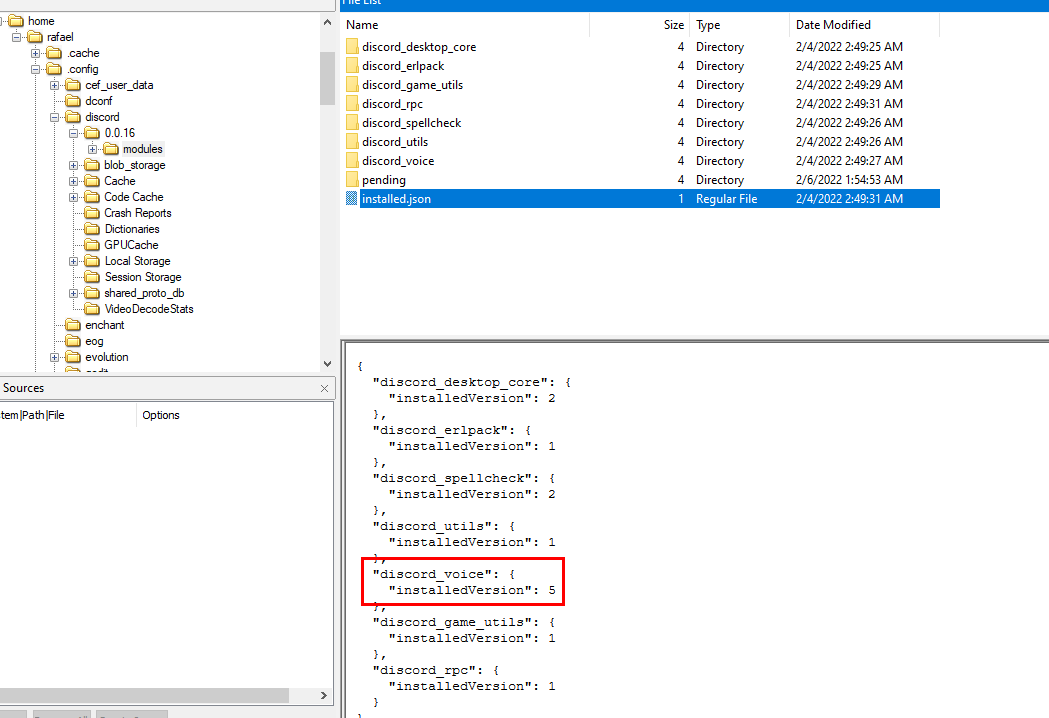The image size is (1049, 718).
Task: Click the "discord_rpc" key in JSON viewer
Action: [427, 670]
